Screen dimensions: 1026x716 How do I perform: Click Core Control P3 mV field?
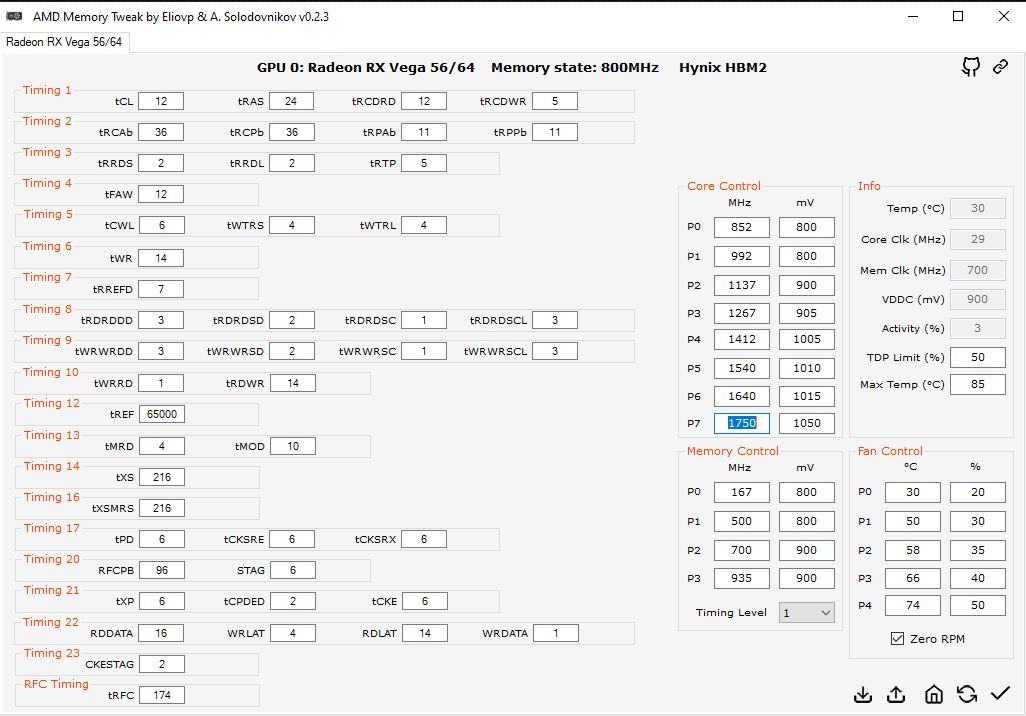tap(807, 313)
